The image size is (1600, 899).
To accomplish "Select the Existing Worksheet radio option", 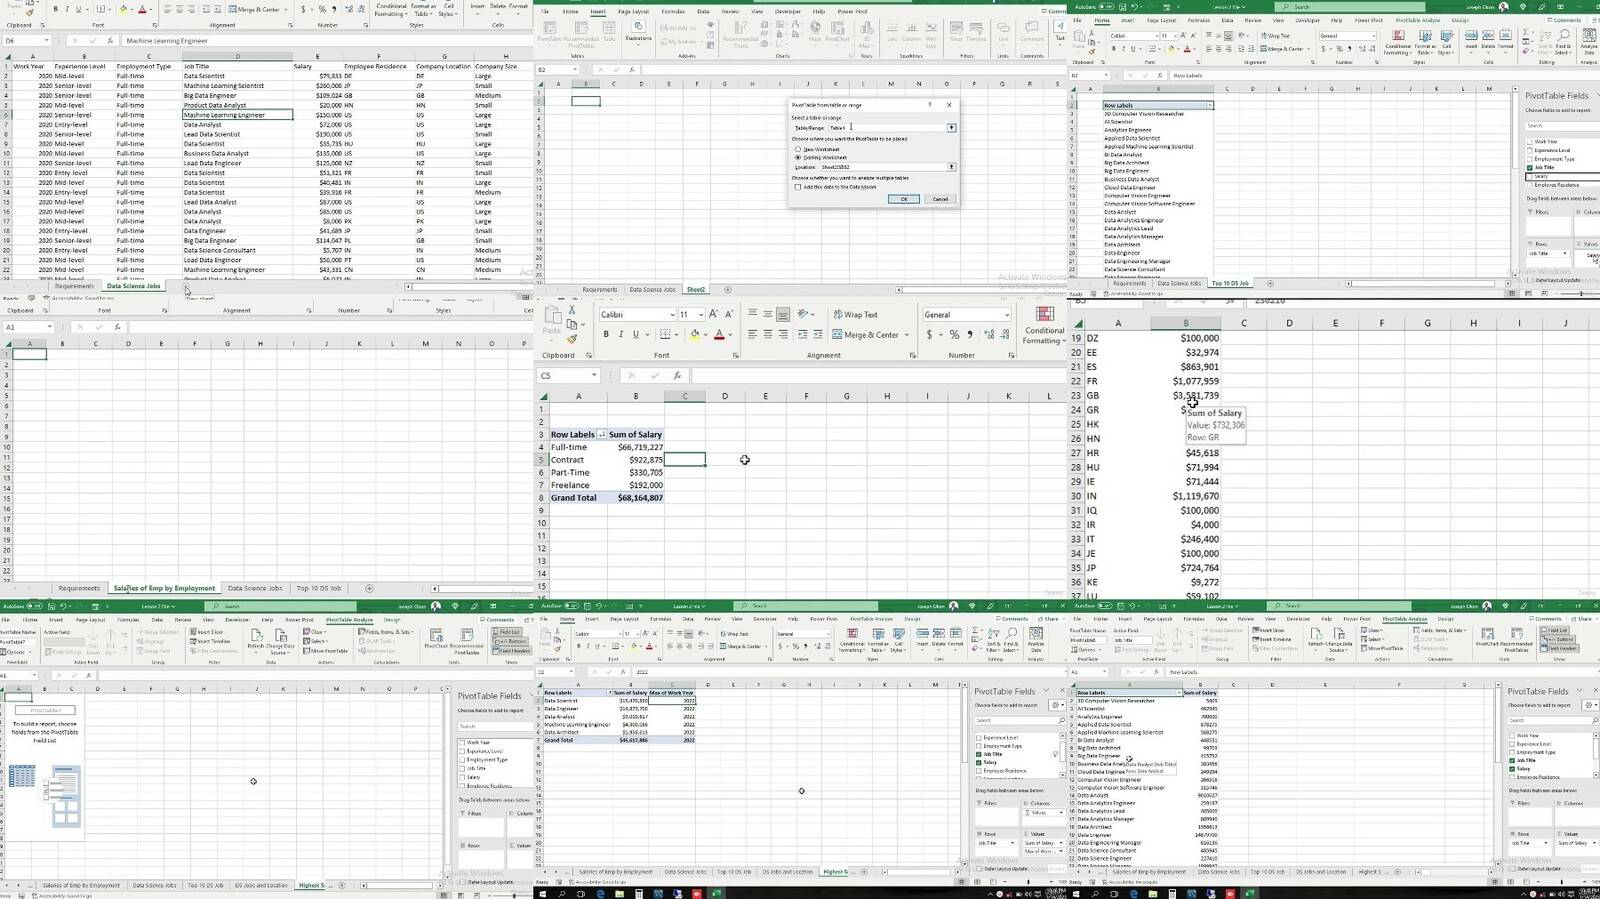I will (798, 158).
